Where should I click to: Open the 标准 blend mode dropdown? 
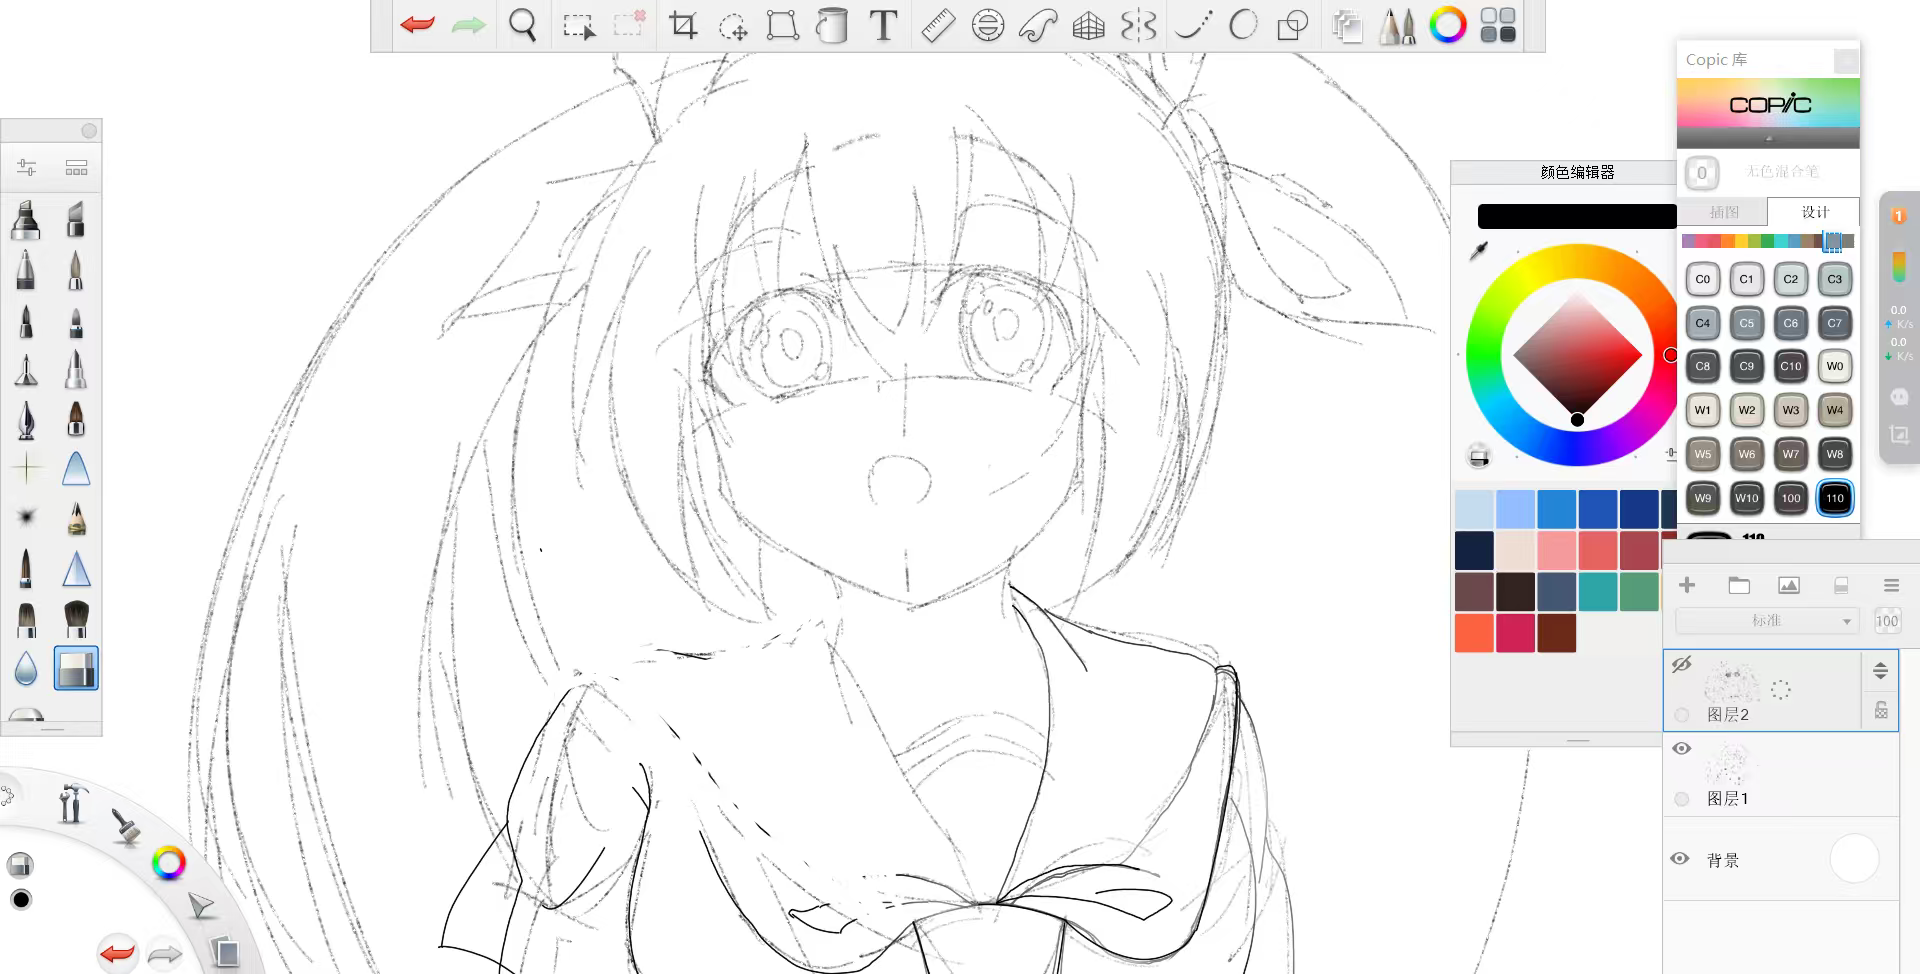coord(1766,621)
